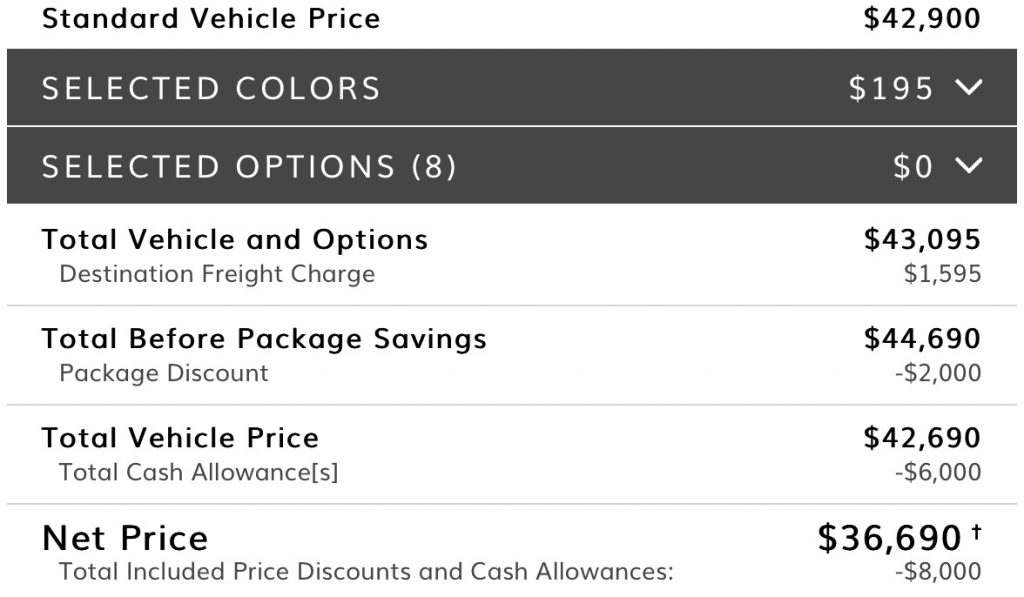This screenshot has height=597, width=1024.
Task: Click the Net Price dagger footnote mark
Action: pos(976,532)
